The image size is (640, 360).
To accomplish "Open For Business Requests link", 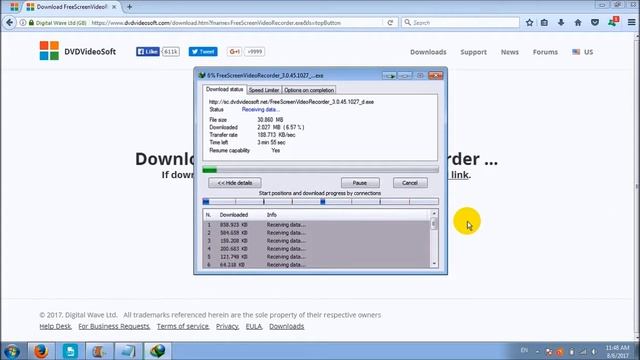I will [x=114, y=326].
